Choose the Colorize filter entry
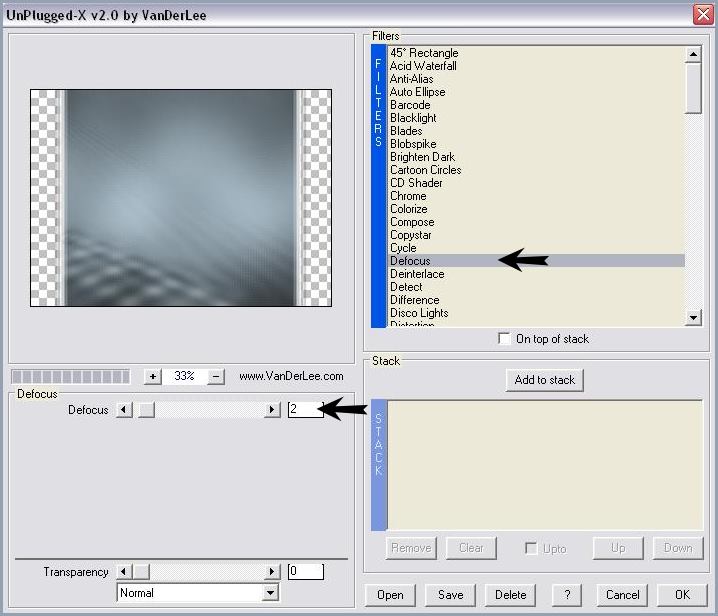The width and height of the screenshot is (718, 616). [x=408, y=209]
